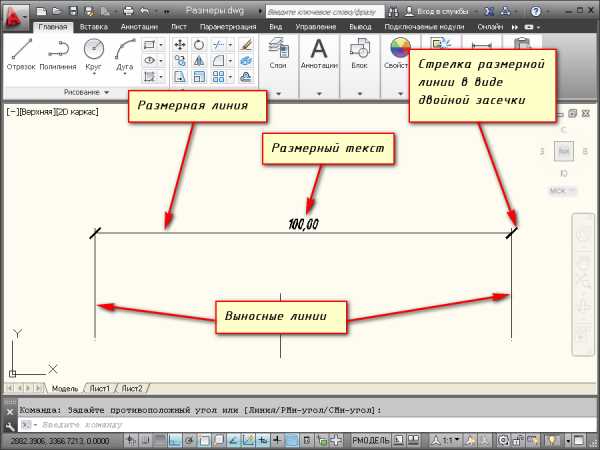The height and width of the screenshot is (450, 600).
Task: Toggle Object Snap in status bar
Action: coord(204,440)
